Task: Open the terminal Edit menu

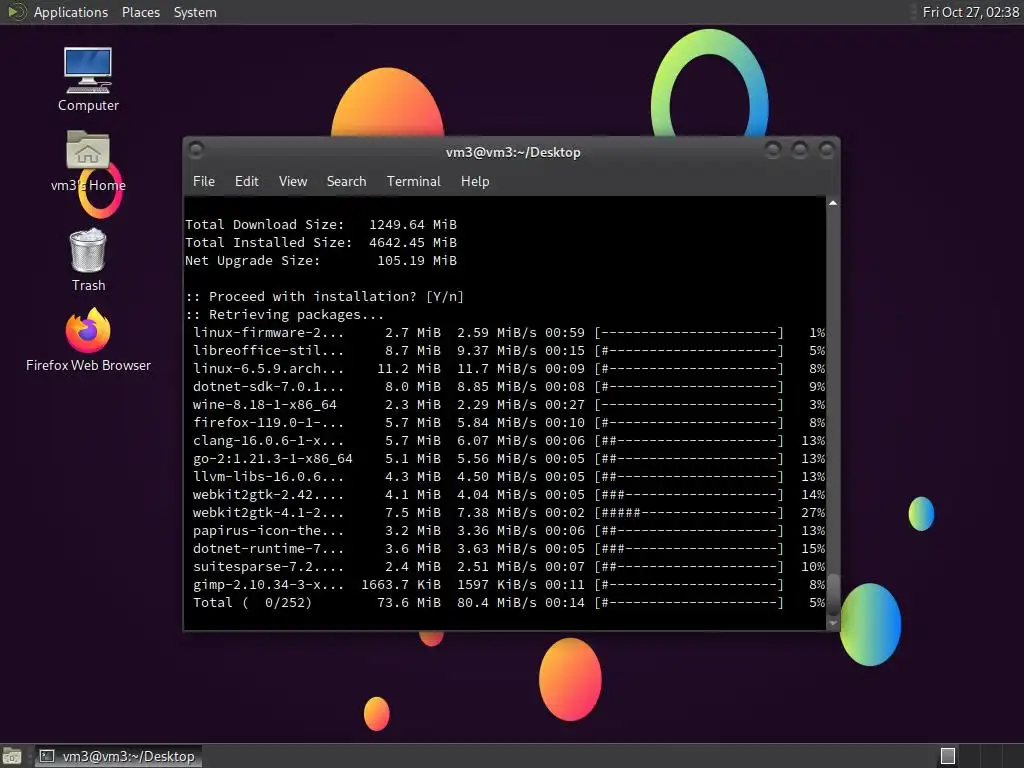Action: coord(246,181)
